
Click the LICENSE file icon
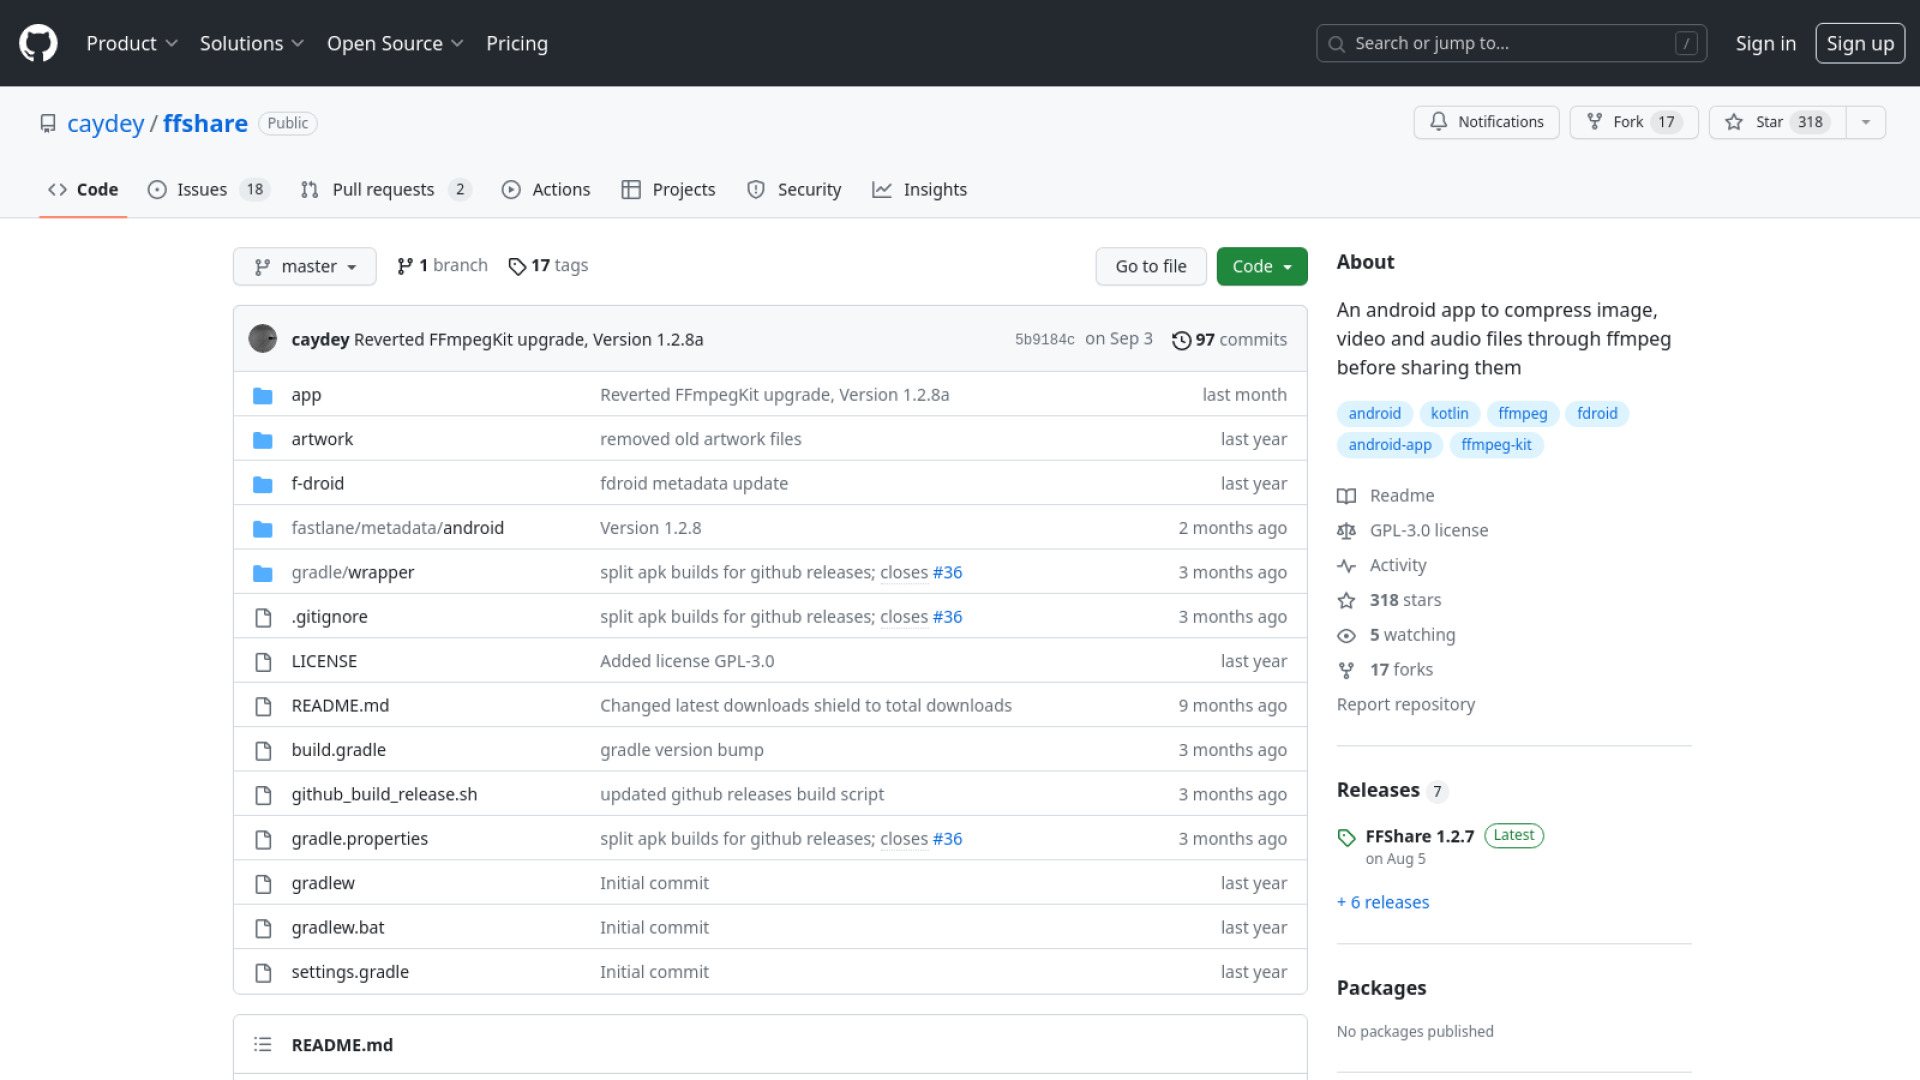(263, 662)
